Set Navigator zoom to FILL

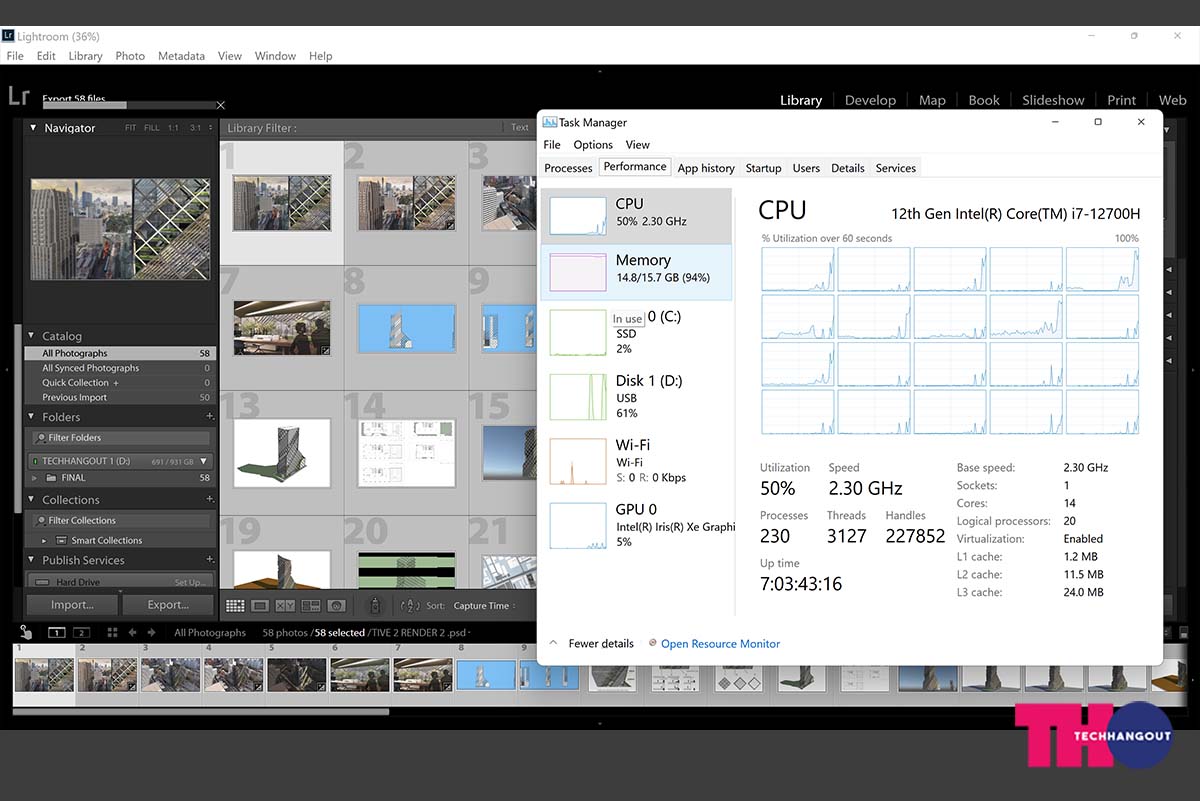pos(152,128)
